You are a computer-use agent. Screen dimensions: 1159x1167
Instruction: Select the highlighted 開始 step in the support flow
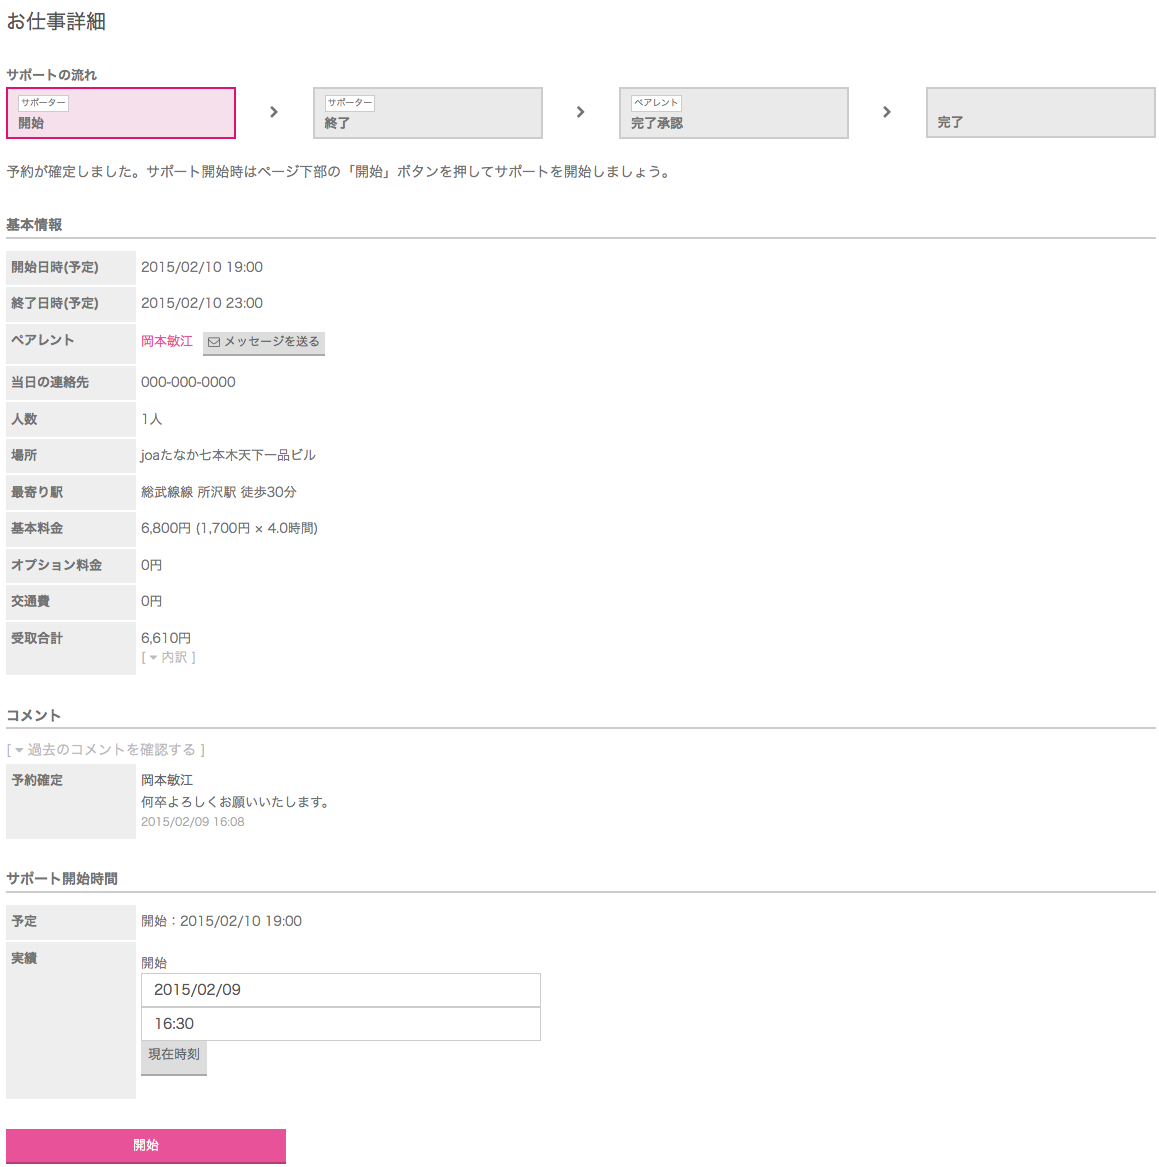(121, 113)
